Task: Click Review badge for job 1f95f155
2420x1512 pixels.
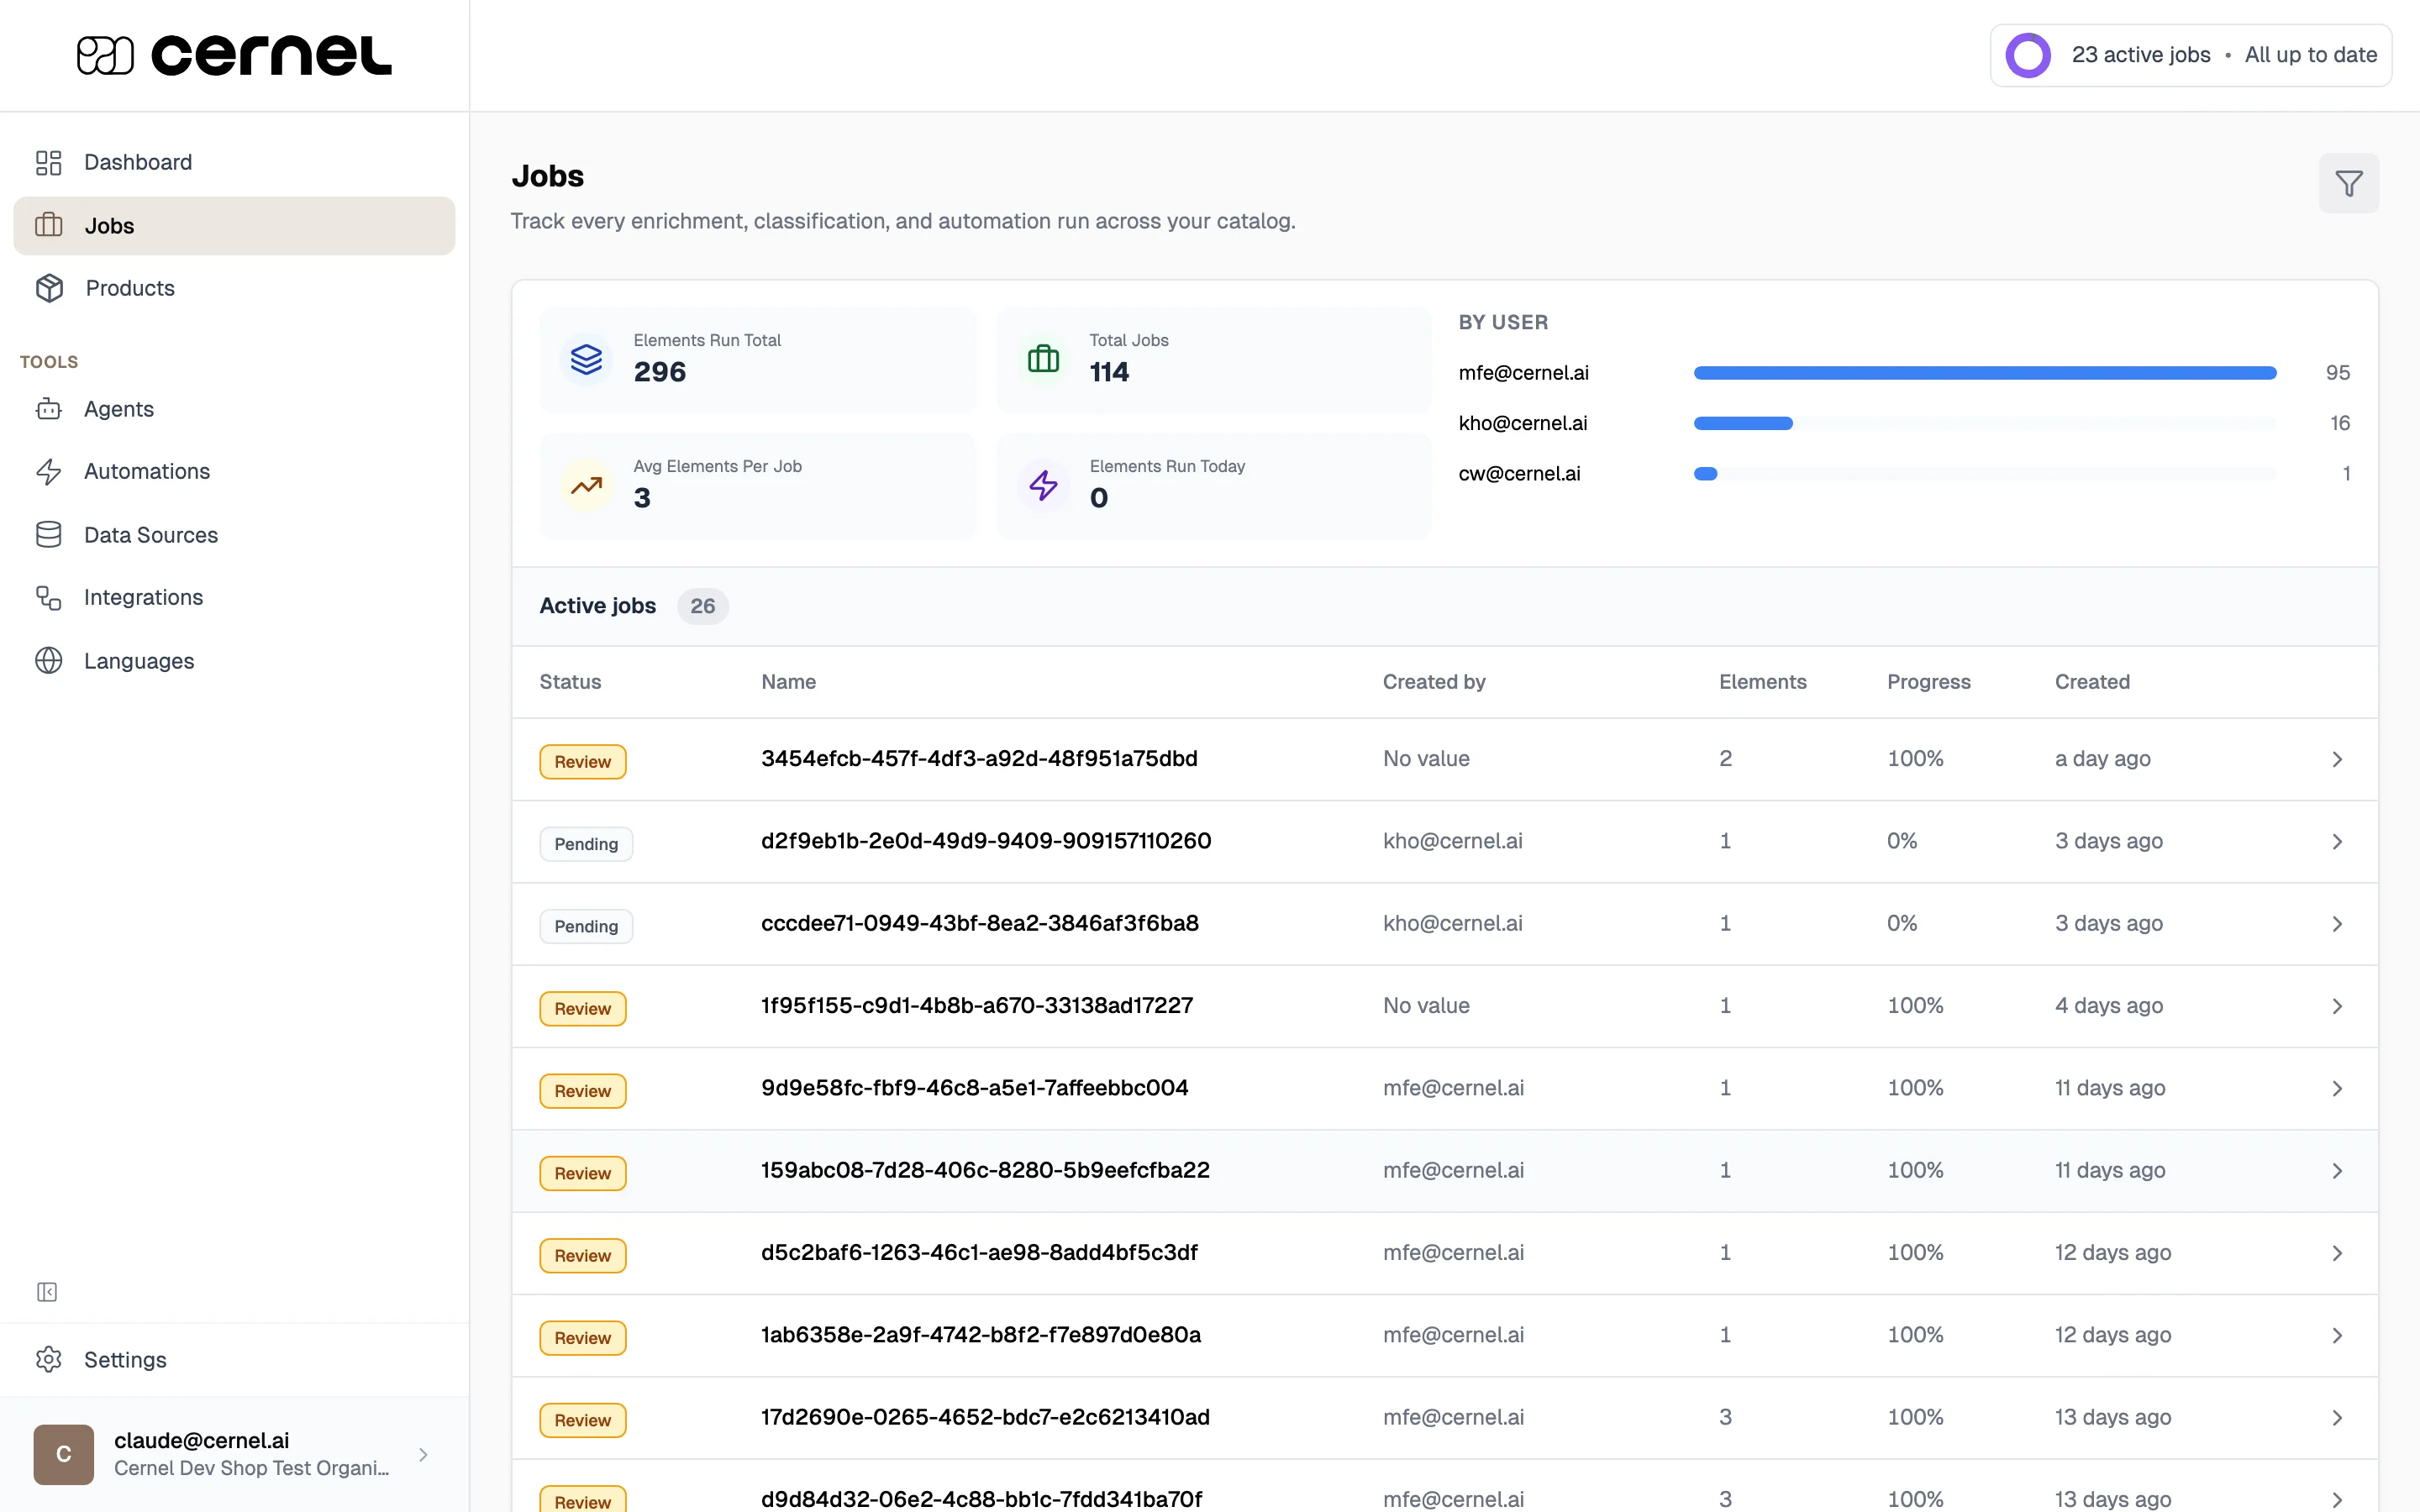Action: [583, 1008]
